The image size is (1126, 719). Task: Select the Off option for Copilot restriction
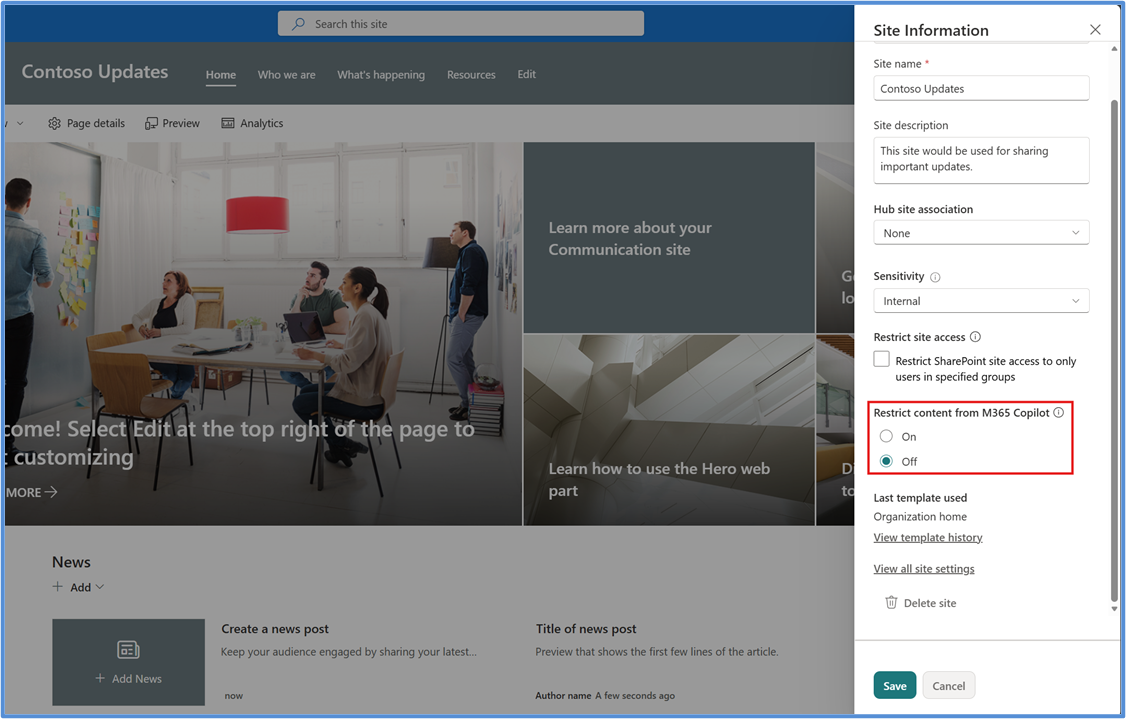tap(885, 461)
